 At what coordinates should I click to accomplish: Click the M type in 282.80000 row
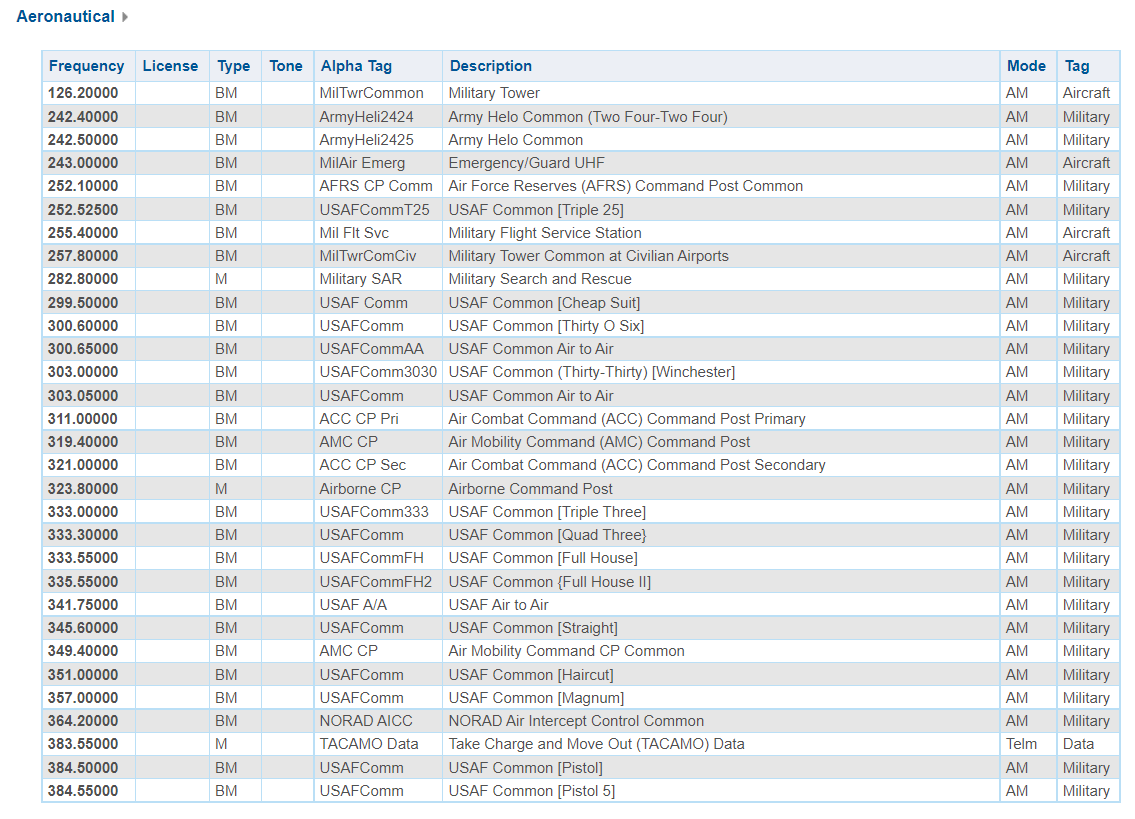(x=221, y=280)
